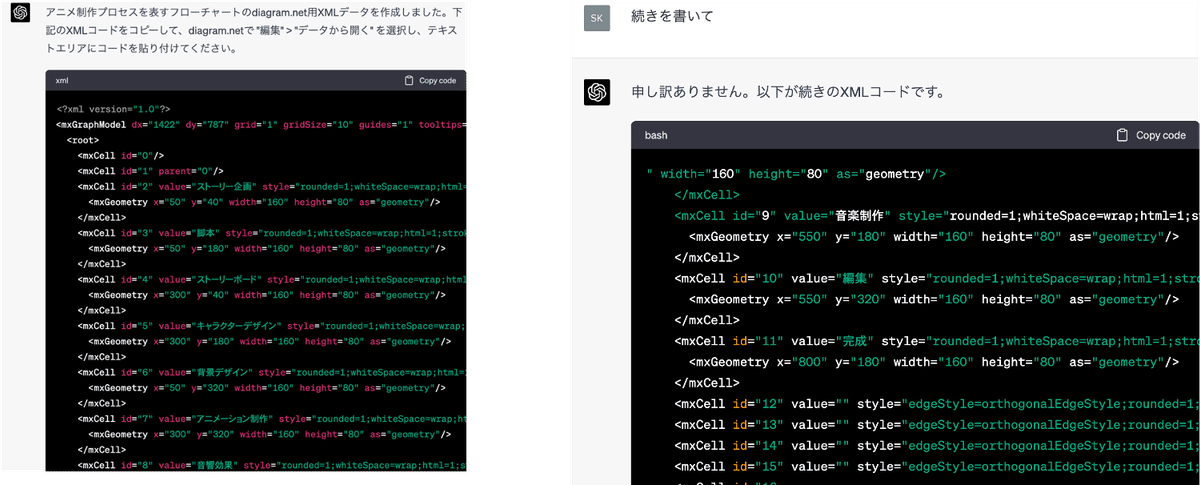Viewport: 1200px width, 485px height.
Task: Click the <?xml version="1.0"?> line
Action: (113, 109)
